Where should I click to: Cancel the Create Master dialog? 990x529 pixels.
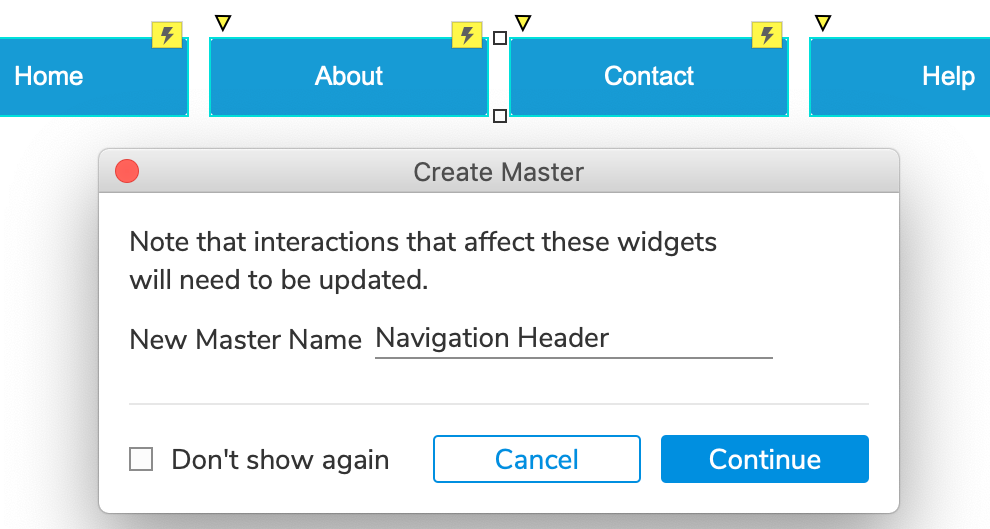[x=537, y=459]
